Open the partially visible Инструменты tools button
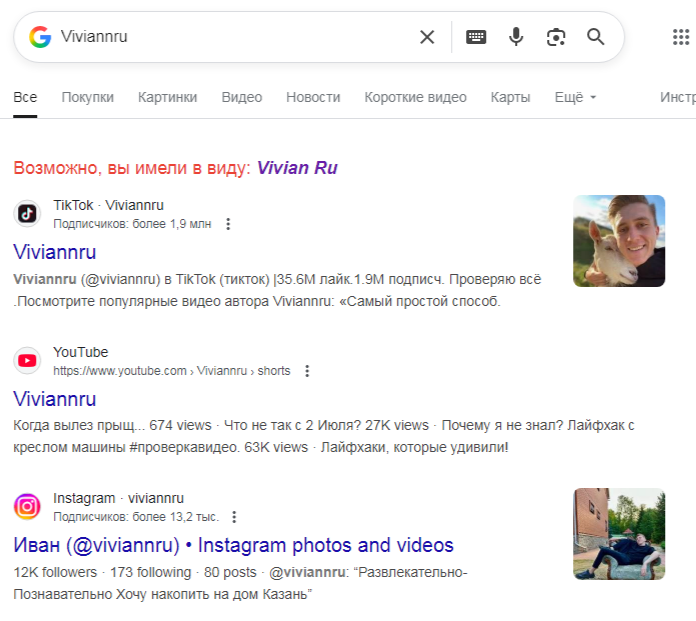This screenshot has width=696, height=621. pyautogui.click(x=678, y=97)
